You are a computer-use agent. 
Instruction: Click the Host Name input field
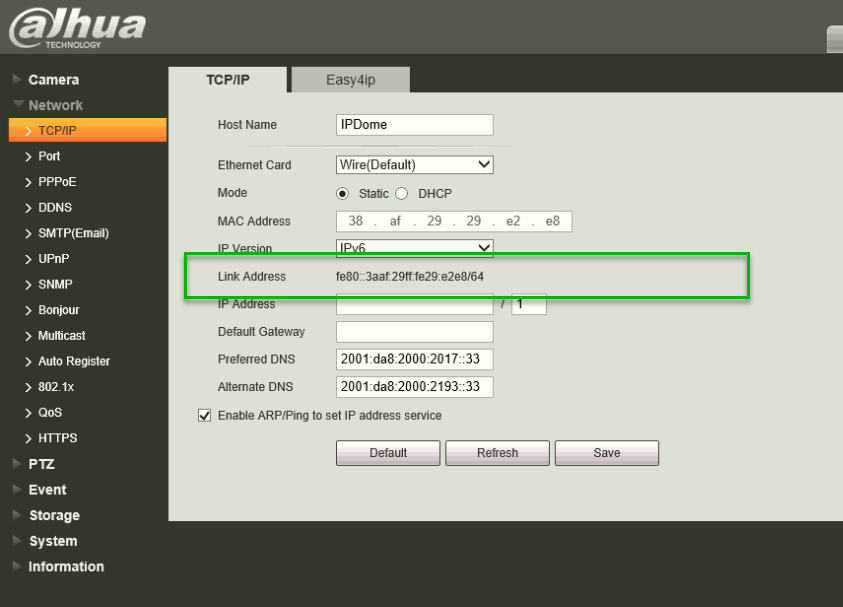(415, 125)
